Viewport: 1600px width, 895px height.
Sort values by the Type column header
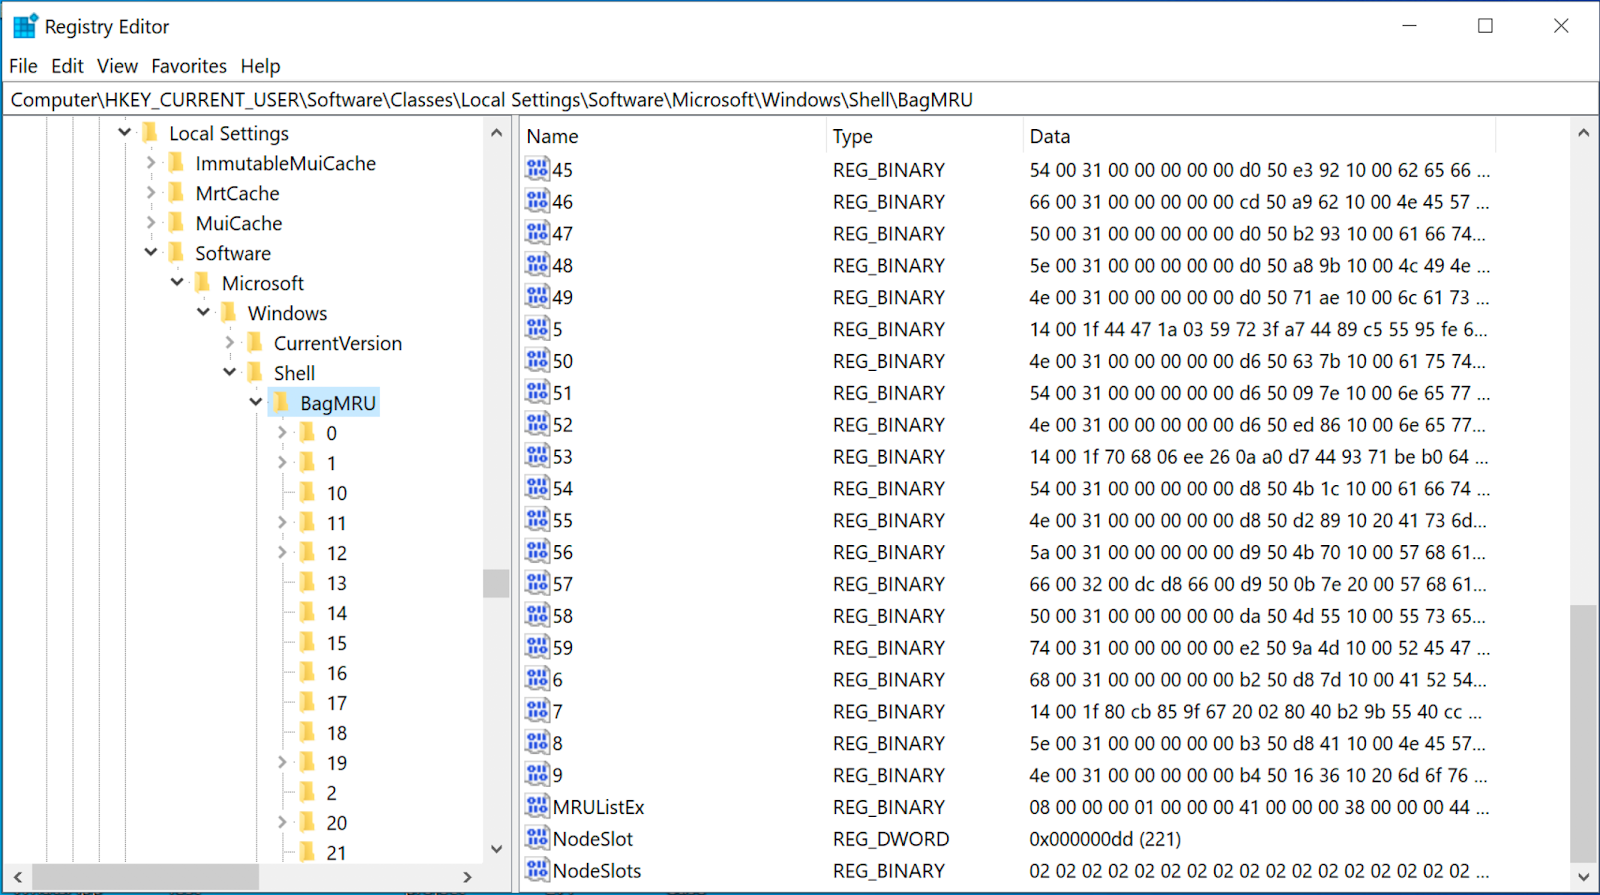point(852,136)
